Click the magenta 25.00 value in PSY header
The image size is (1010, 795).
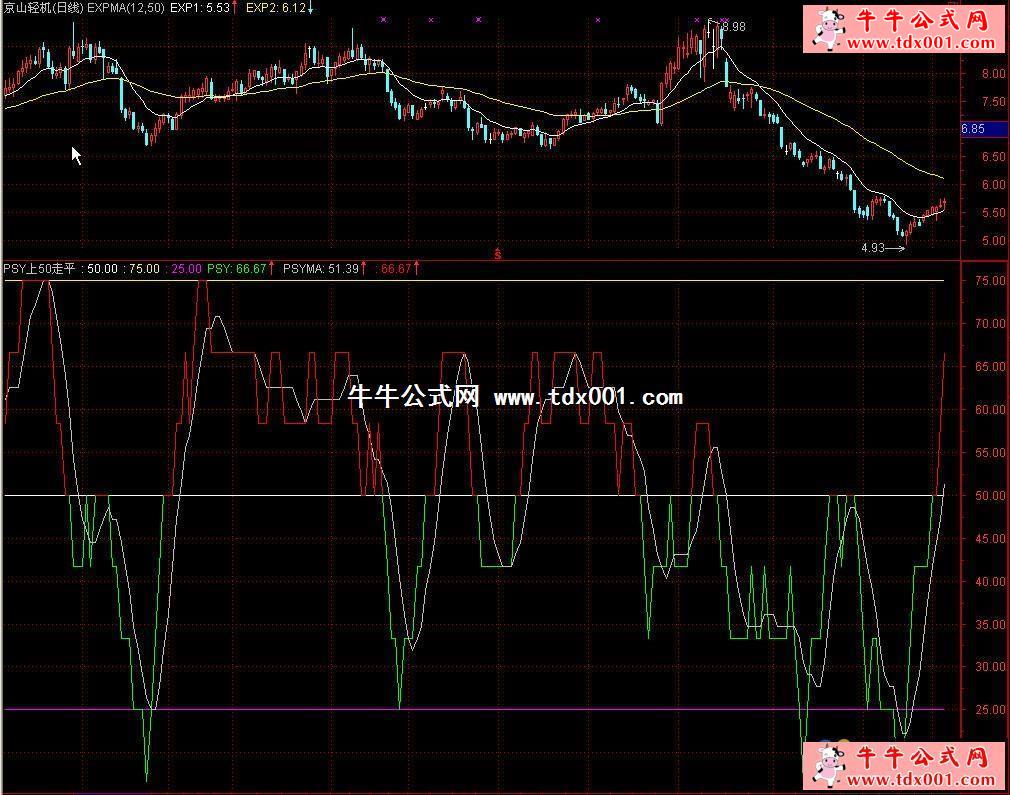[x=187, y=268]
